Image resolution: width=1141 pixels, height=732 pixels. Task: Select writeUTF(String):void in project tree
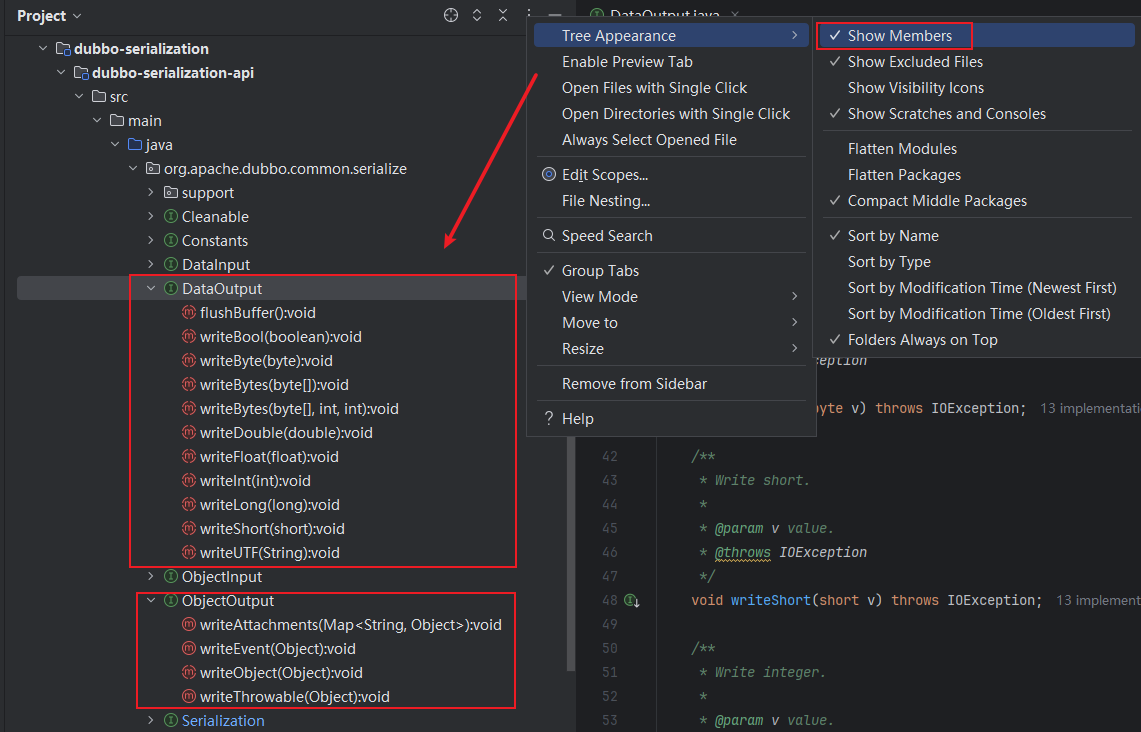(269, 553)
